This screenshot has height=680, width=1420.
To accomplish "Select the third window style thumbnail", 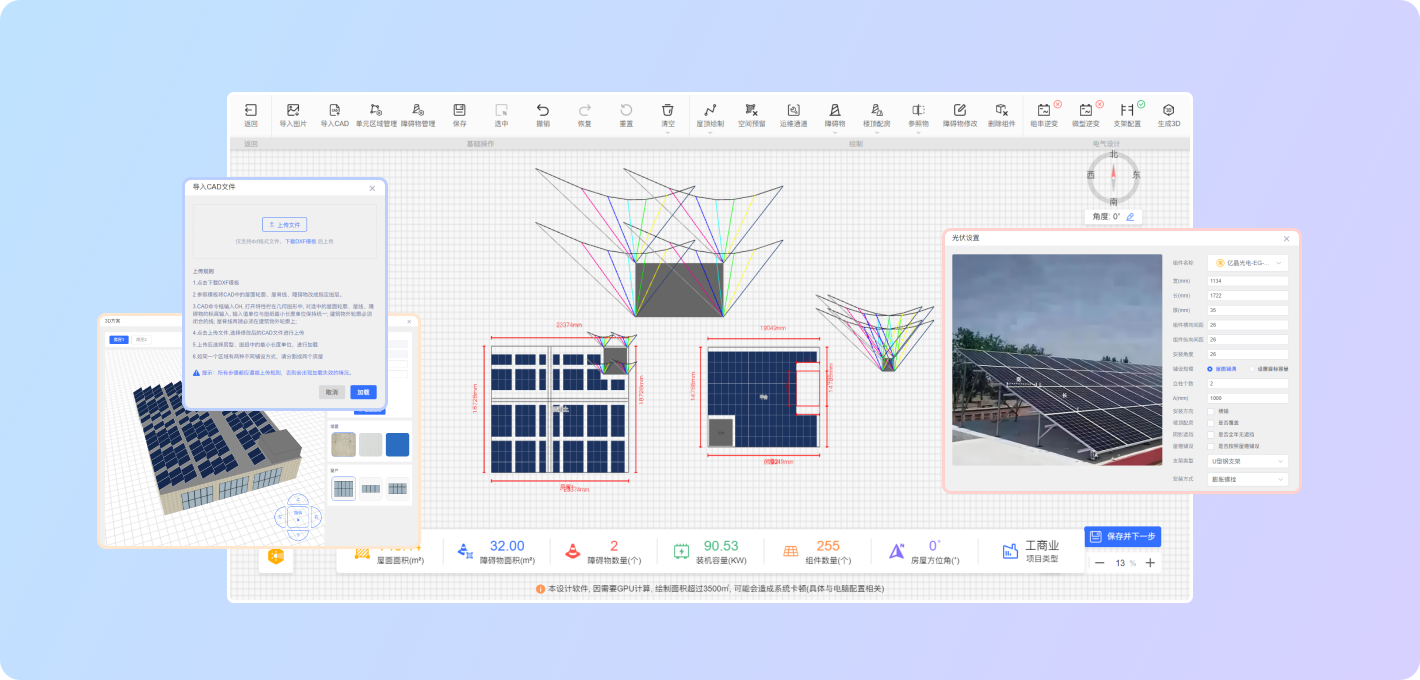I will coord(398,488).
